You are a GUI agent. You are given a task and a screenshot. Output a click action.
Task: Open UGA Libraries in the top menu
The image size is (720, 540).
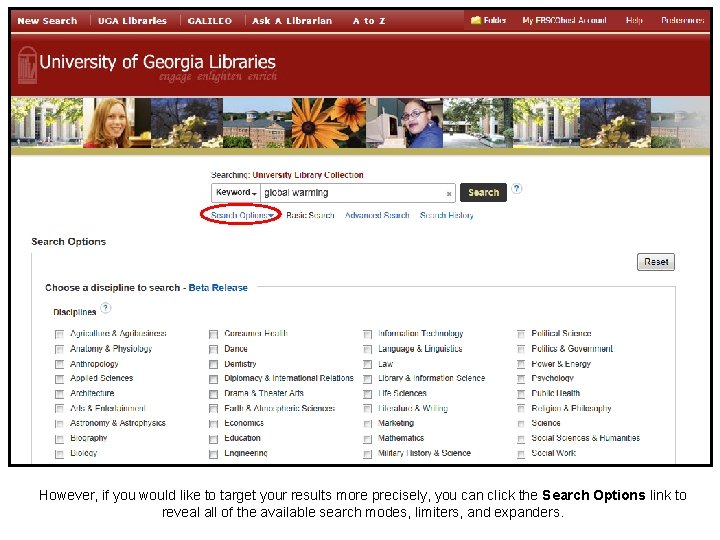point(132,21)
